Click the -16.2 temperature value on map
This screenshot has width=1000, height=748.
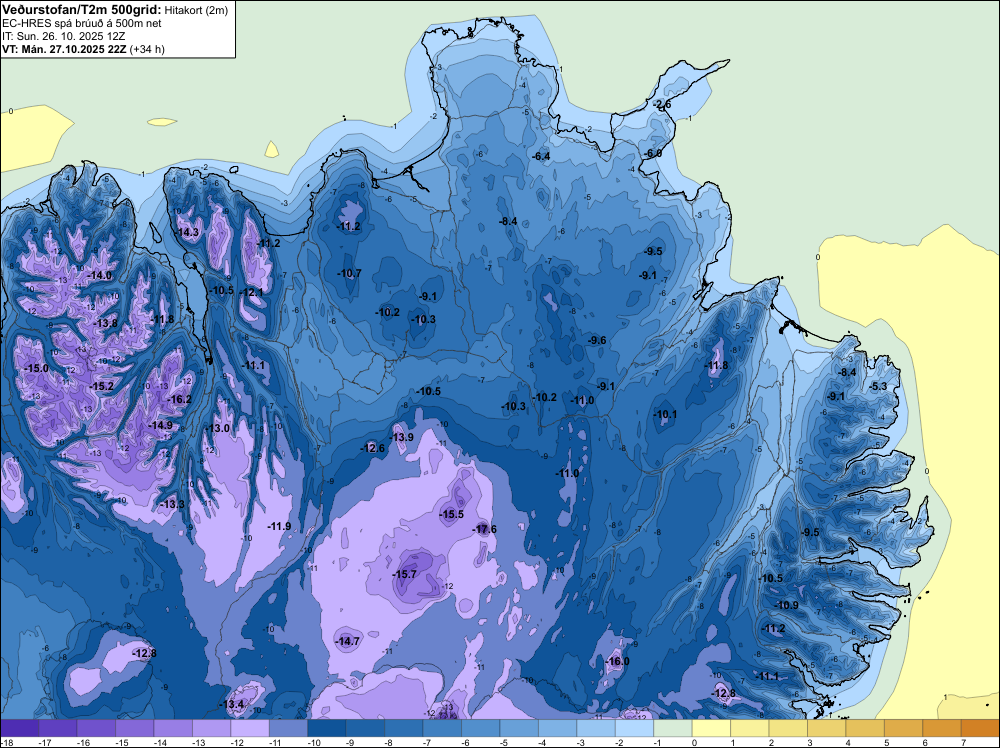(179, 399)
